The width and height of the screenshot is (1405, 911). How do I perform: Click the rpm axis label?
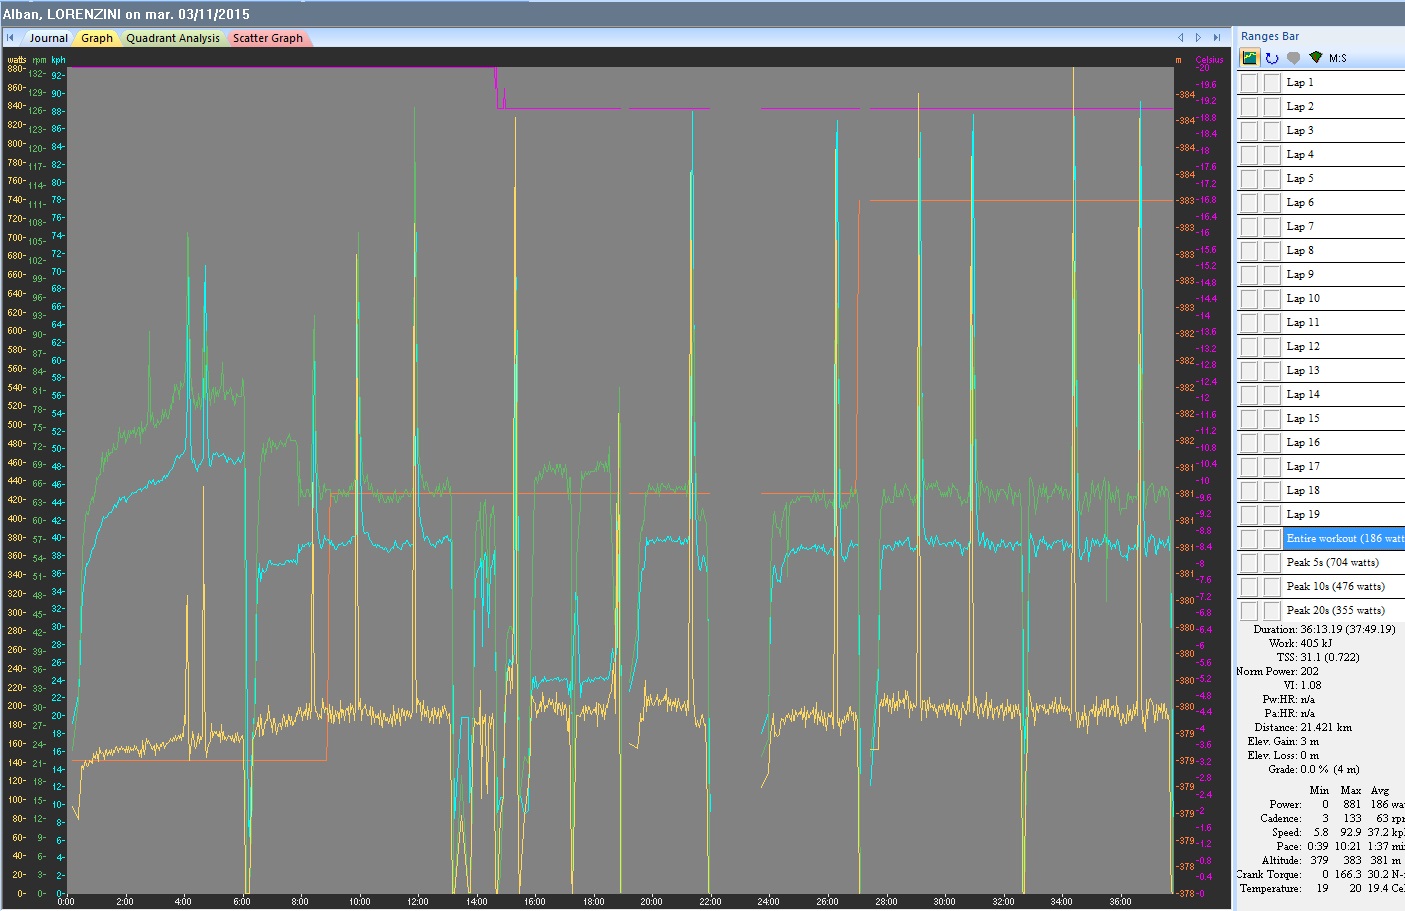click(40, 60)
